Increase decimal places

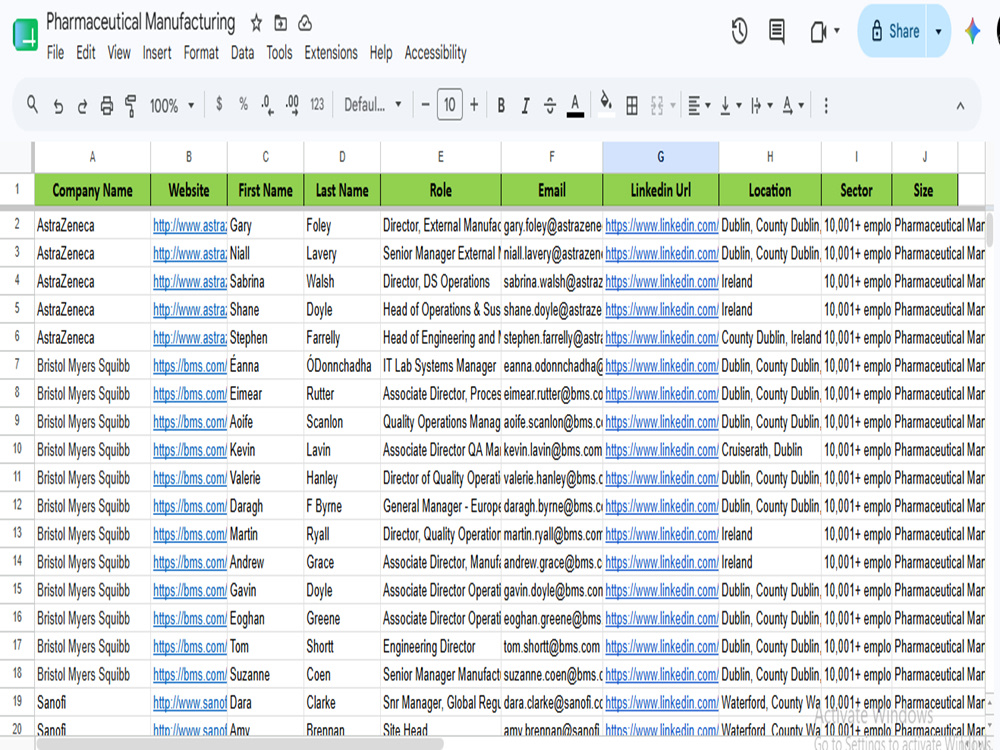(292, 105)
